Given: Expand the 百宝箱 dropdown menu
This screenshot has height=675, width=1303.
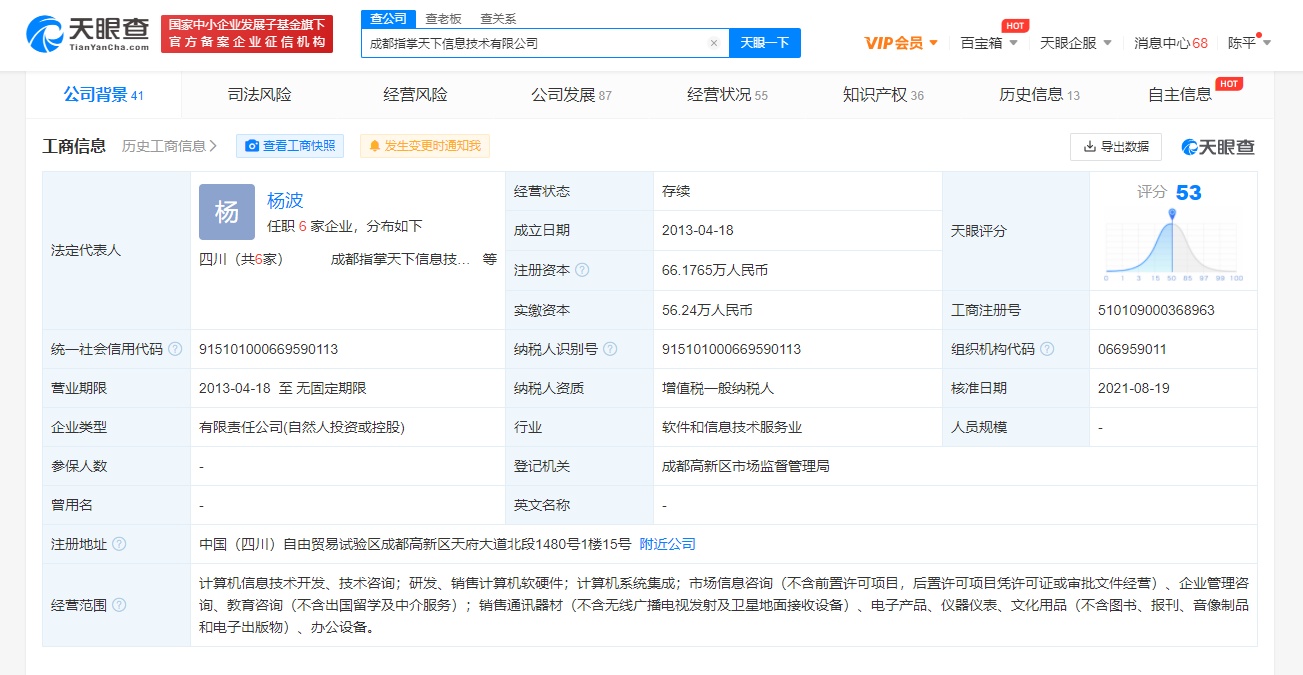Looking at the screenshot, I should (988, 43).
